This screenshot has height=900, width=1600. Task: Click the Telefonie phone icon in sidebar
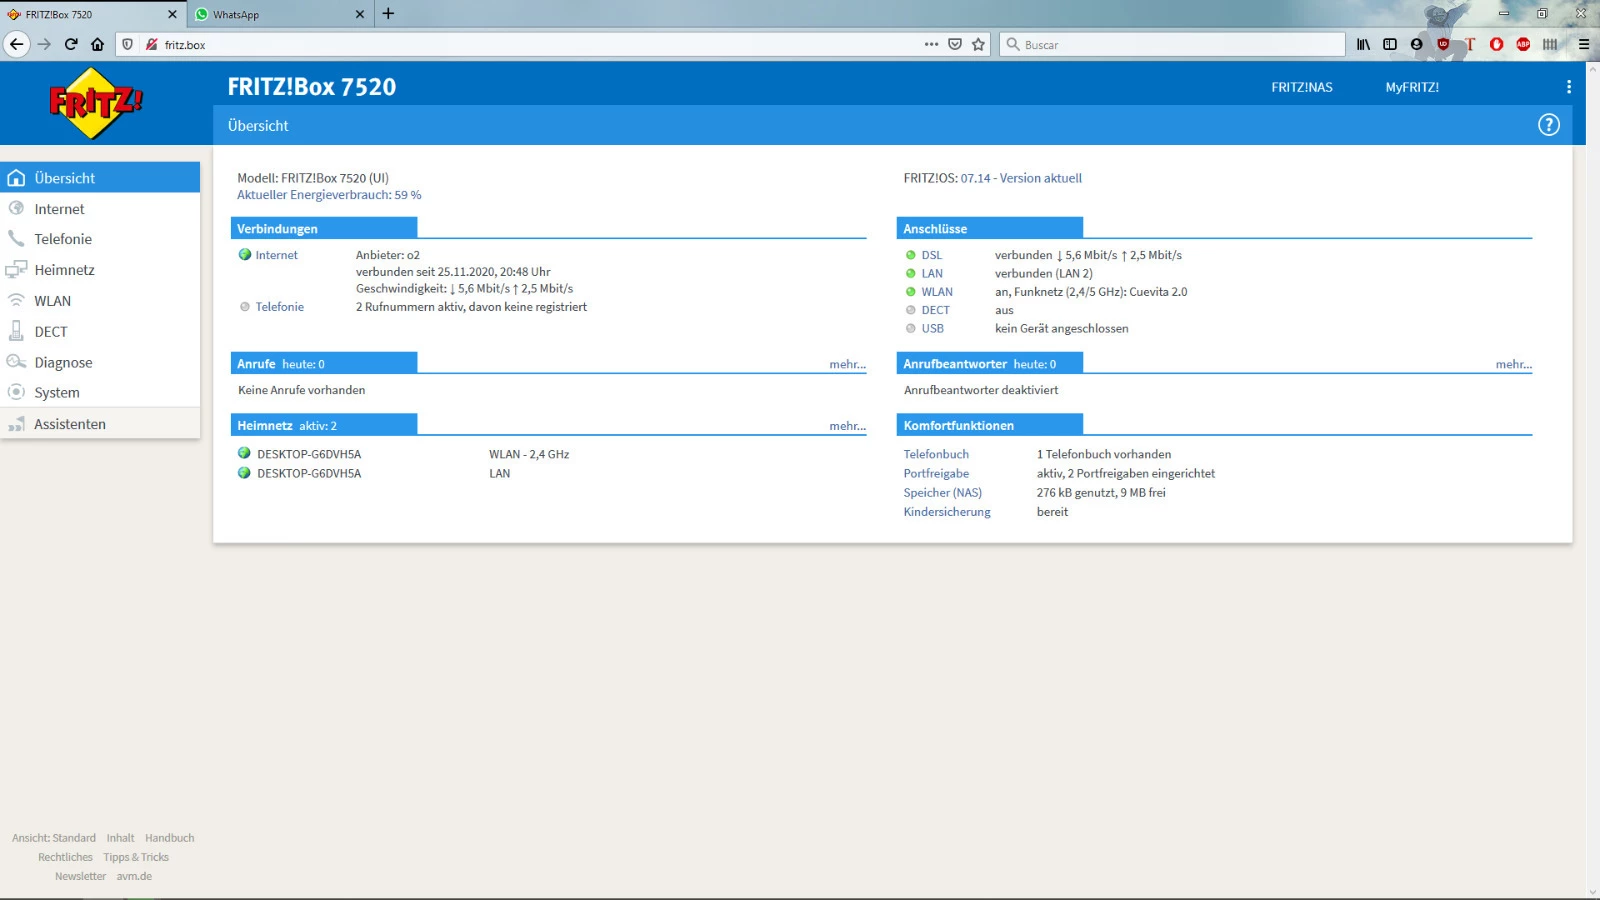16,239
